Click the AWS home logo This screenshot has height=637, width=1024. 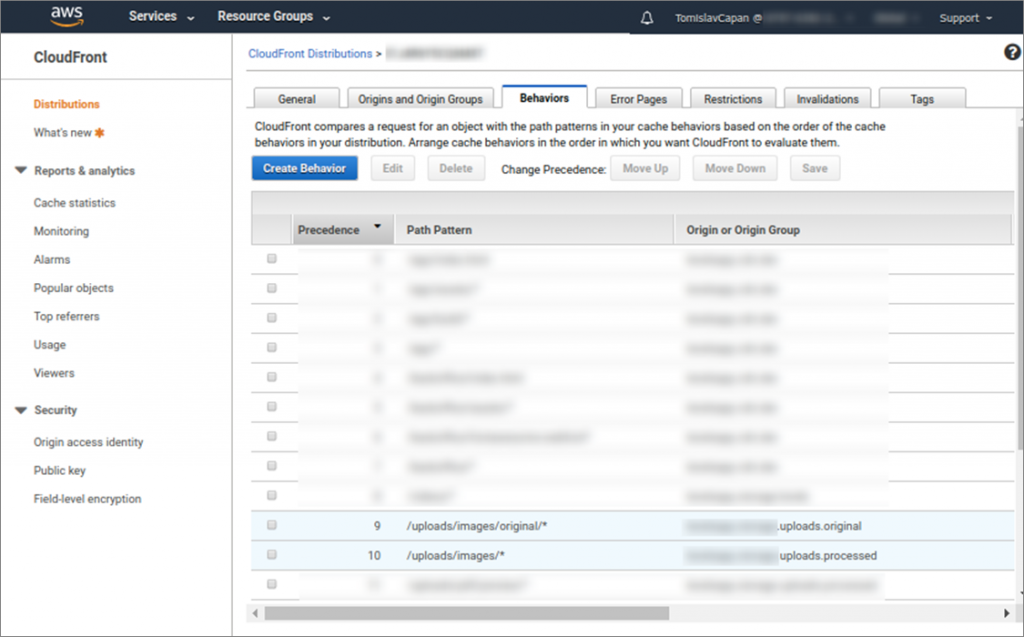point(66,15)
